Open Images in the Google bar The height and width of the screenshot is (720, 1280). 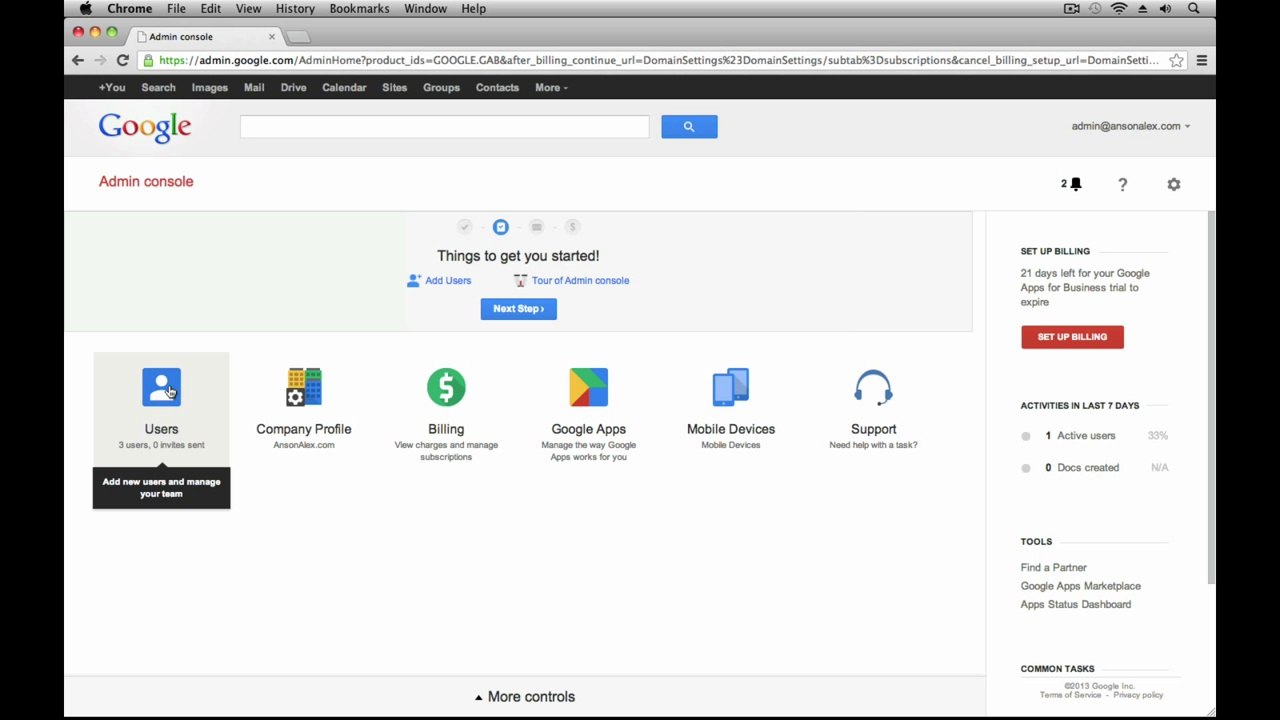[x=210, y=87]
